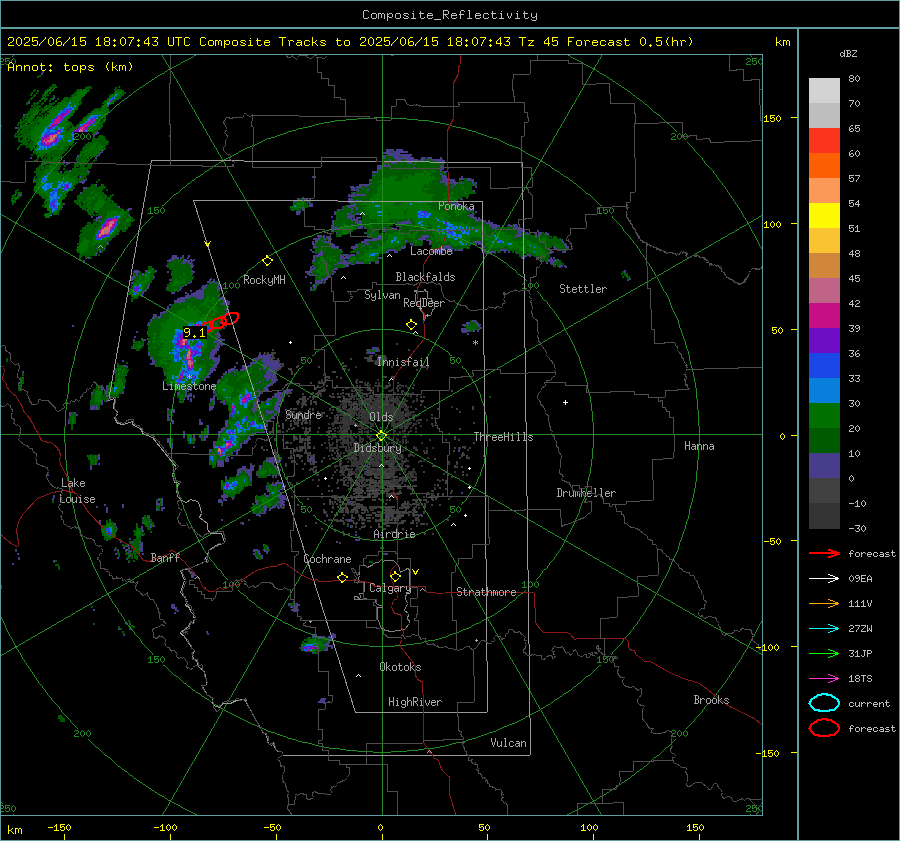Screen dimensions: 900x841
Task: Click the green 31JP arrow in the legend
Action: (x=824, y=653)
